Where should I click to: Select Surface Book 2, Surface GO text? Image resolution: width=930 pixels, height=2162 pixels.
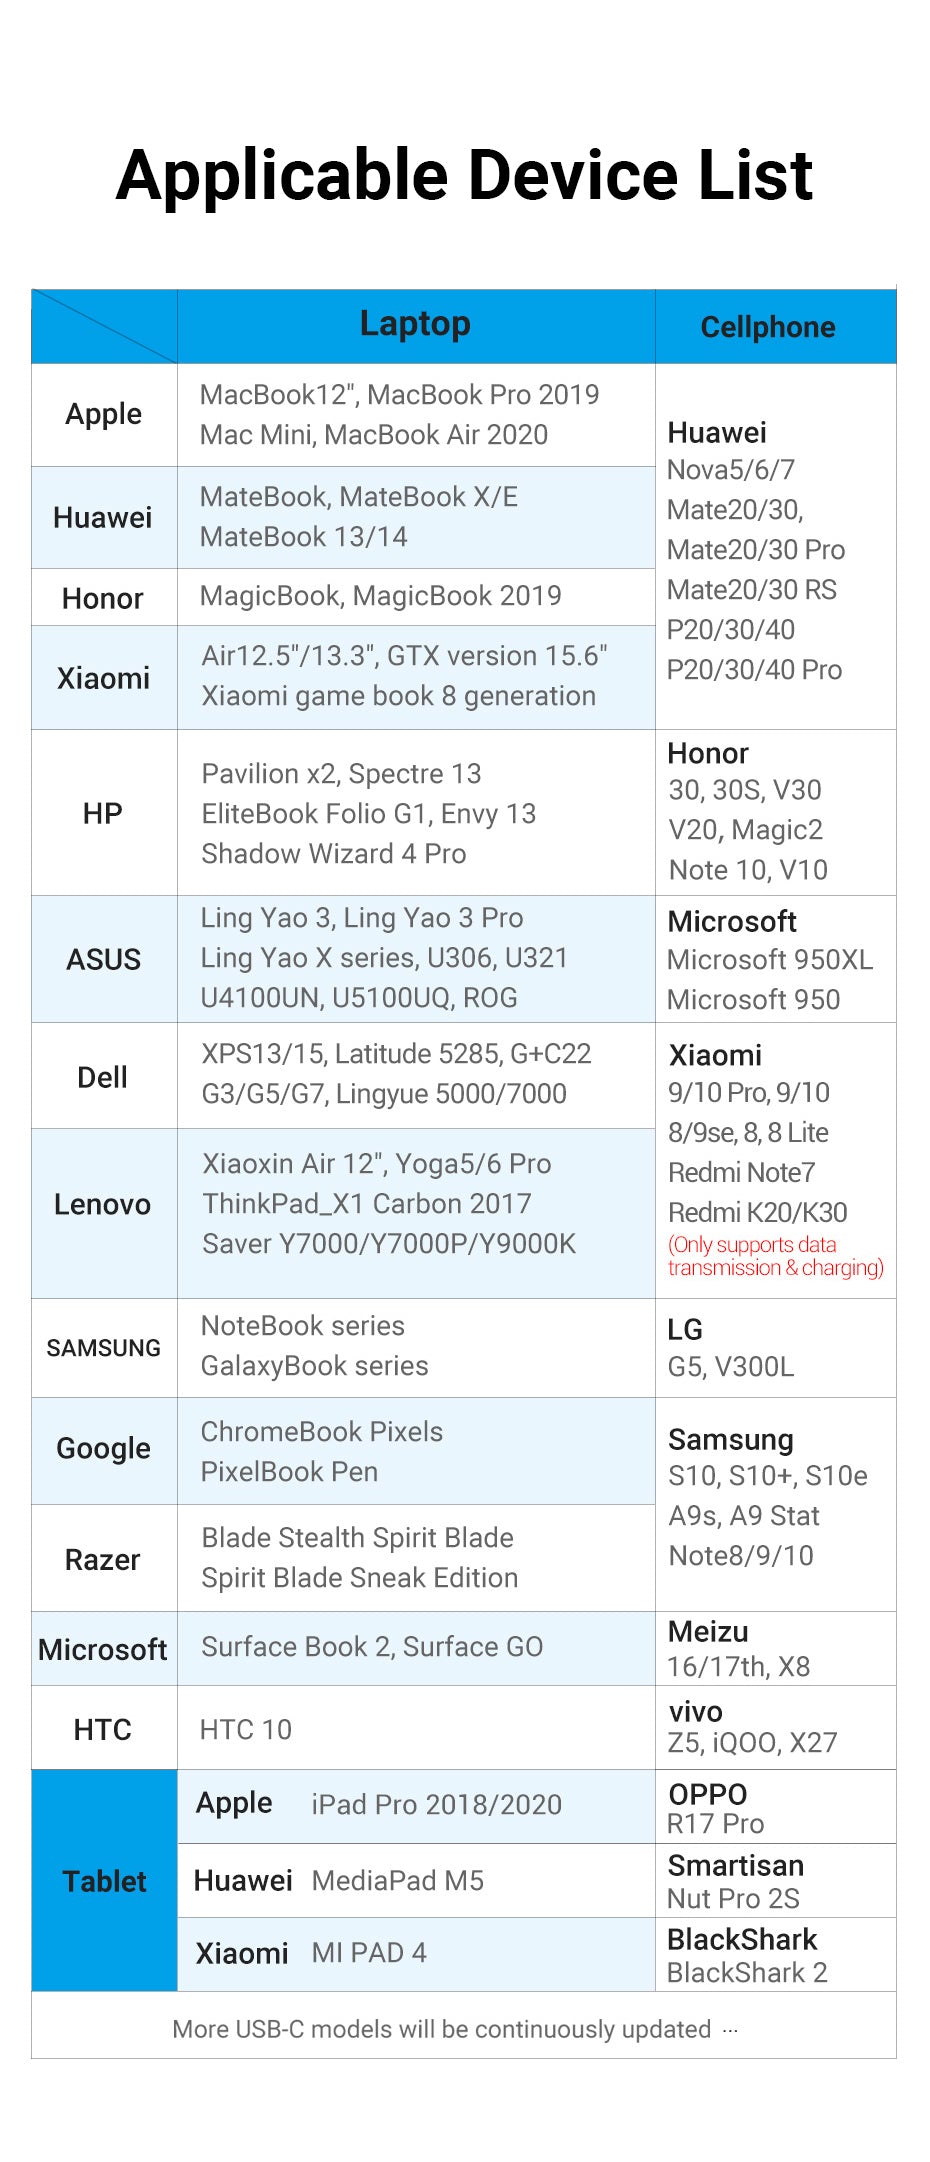(372, 1647)
